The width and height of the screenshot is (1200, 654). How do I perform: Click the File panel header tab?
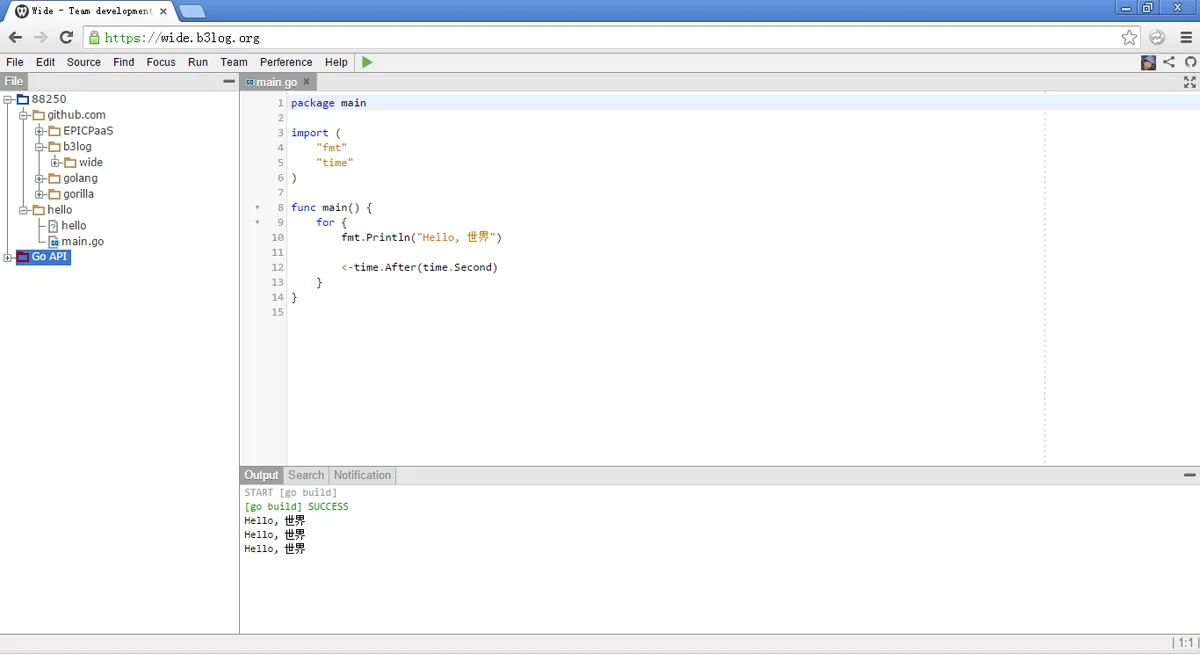(14, 81)
